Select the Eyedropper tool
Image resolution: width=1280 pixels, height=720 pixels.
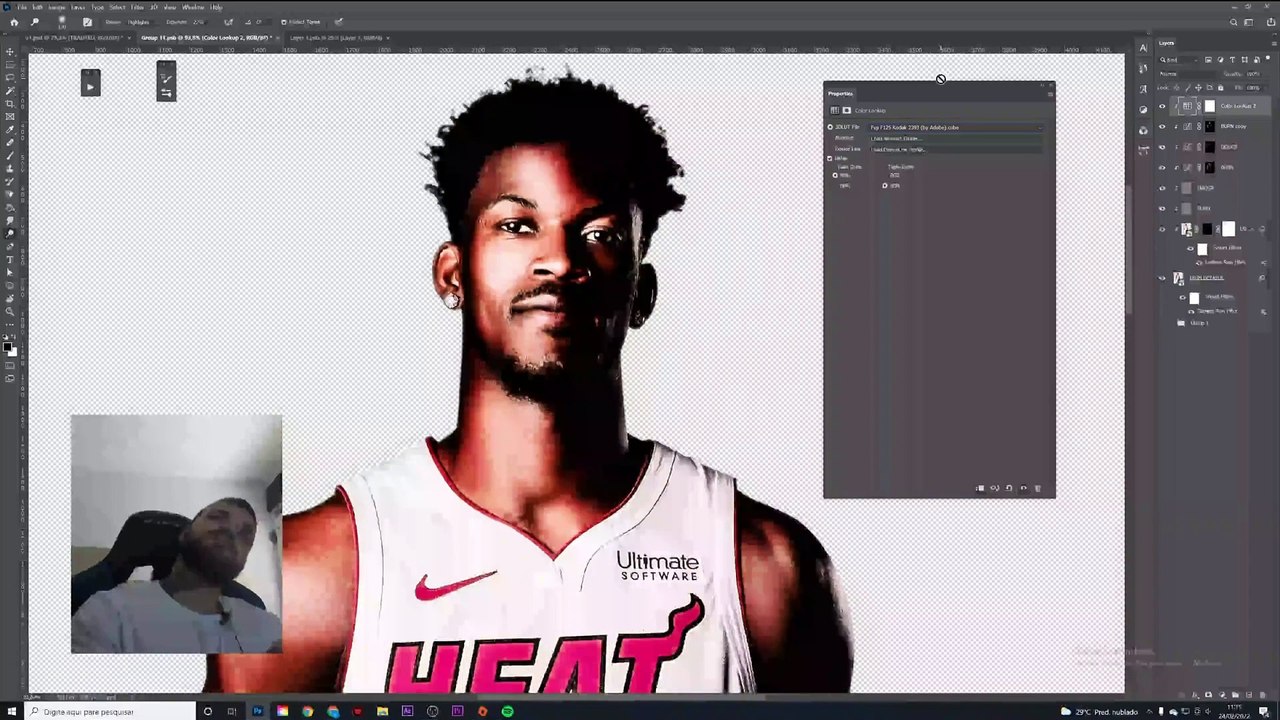[x=10, y=130]
